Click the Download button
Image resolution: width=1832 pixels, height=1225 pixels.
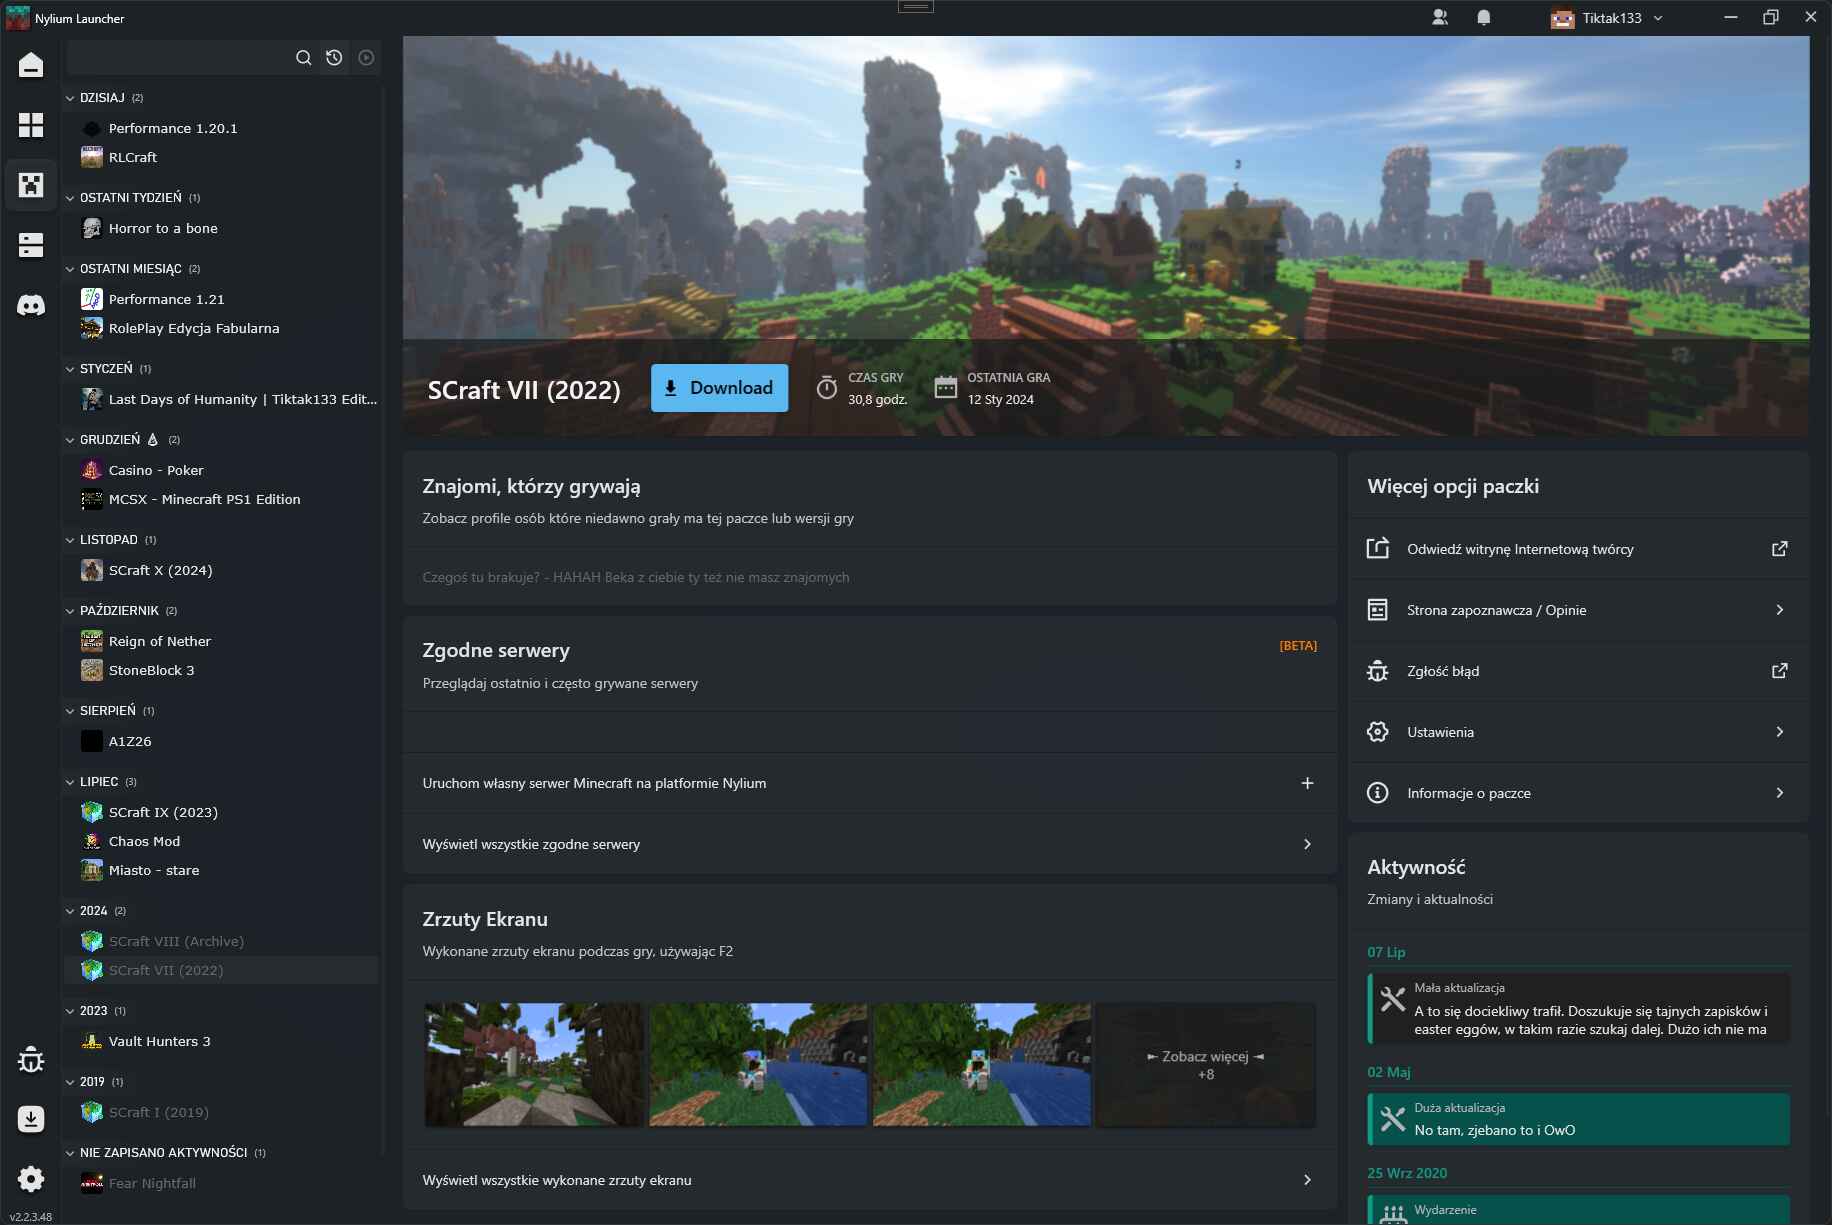coord(719,388)
